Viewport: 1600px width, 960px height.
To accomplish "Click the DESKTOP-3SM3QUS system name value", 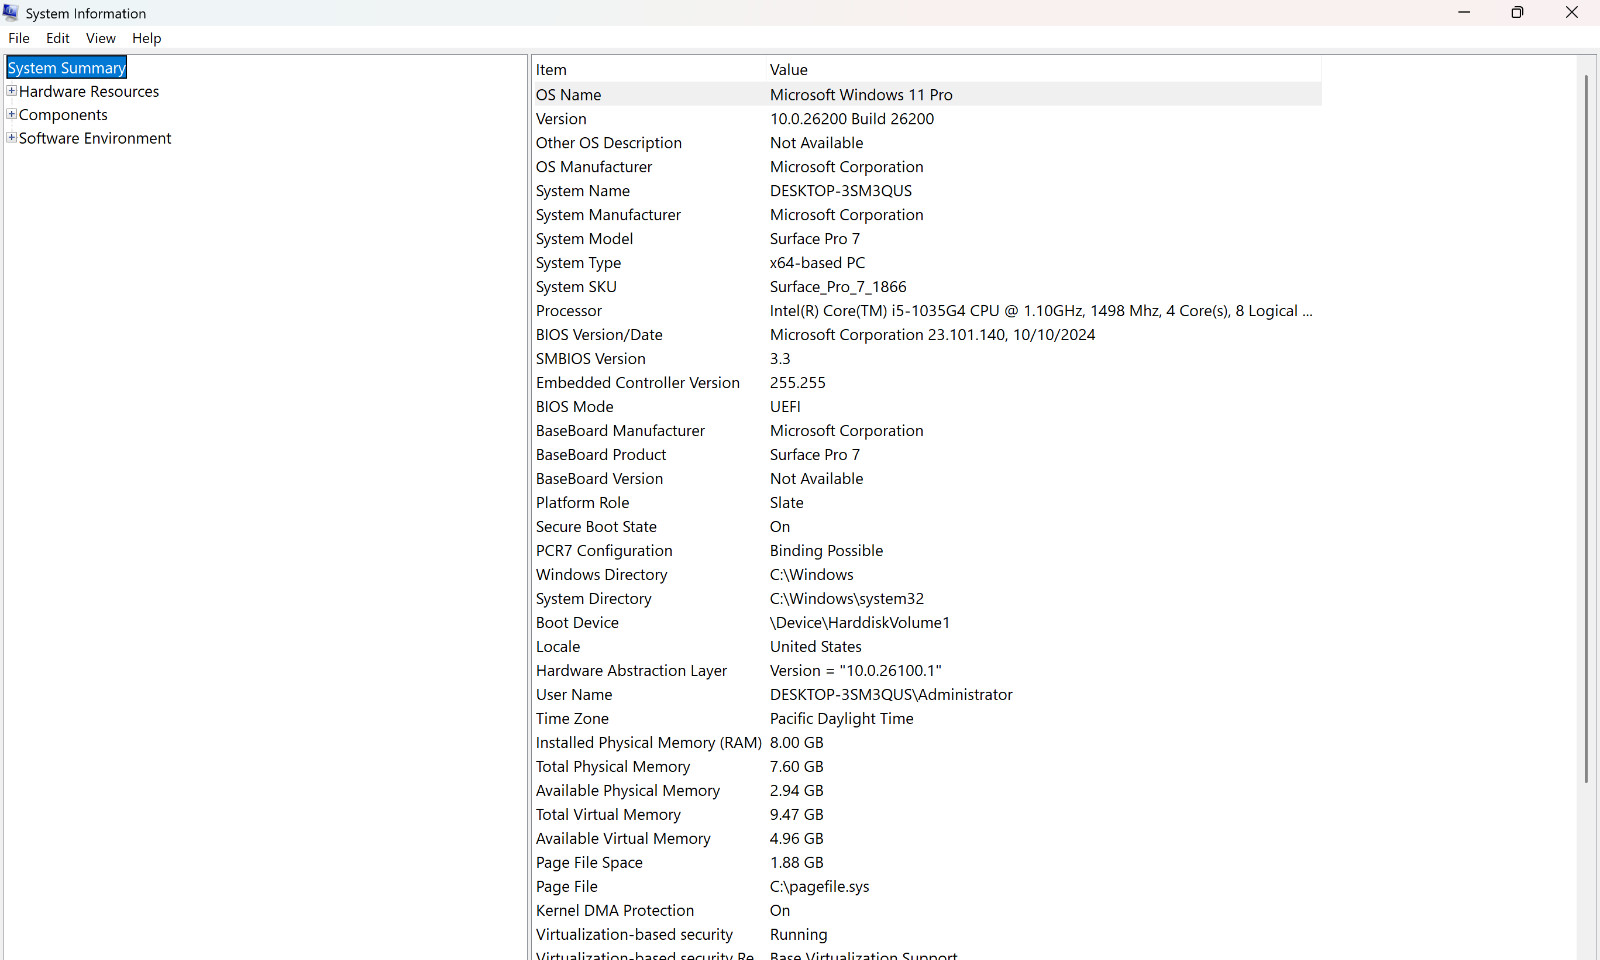I will coord(841,191).
